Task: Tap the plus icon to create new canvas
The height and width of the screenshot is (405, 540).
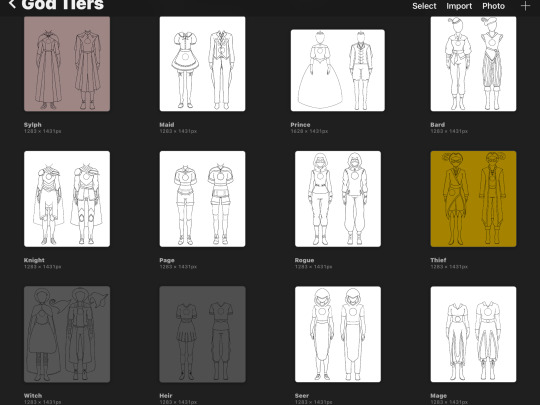Action: coord(525,6)
